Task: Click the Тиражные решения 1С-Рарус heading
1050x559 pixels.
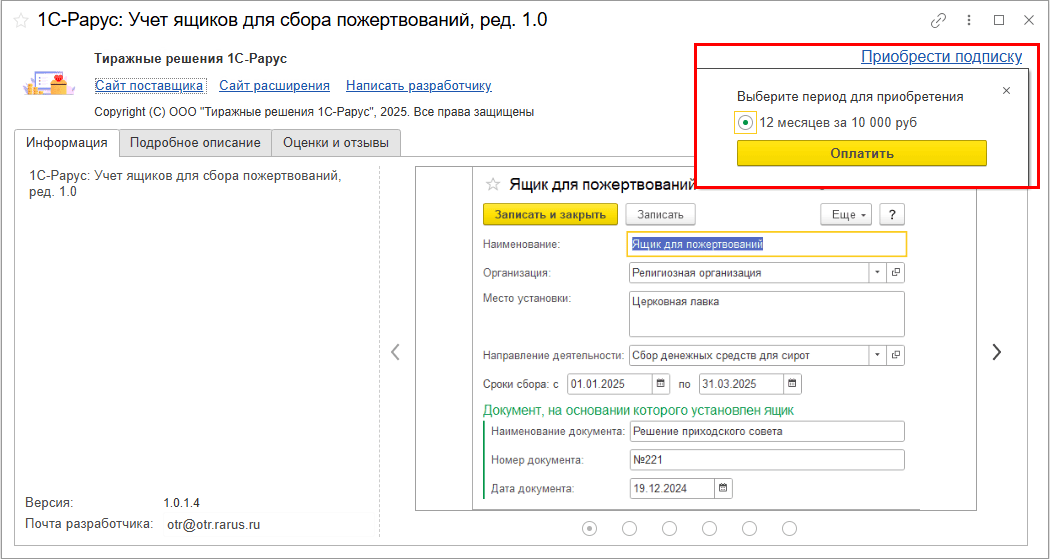Action: (x=191, y=59)
